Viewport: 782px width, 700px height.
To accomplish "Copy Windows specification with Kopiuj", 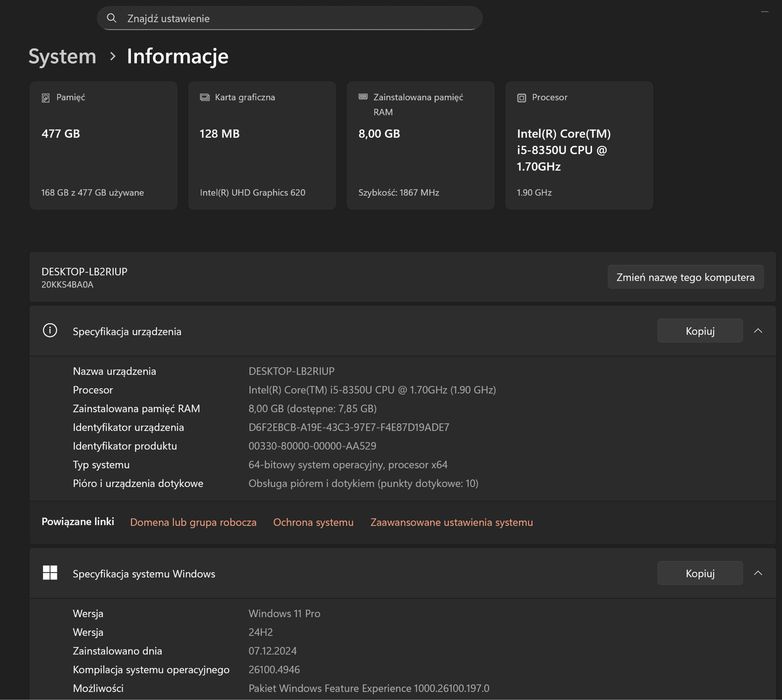I will [700, 573].
